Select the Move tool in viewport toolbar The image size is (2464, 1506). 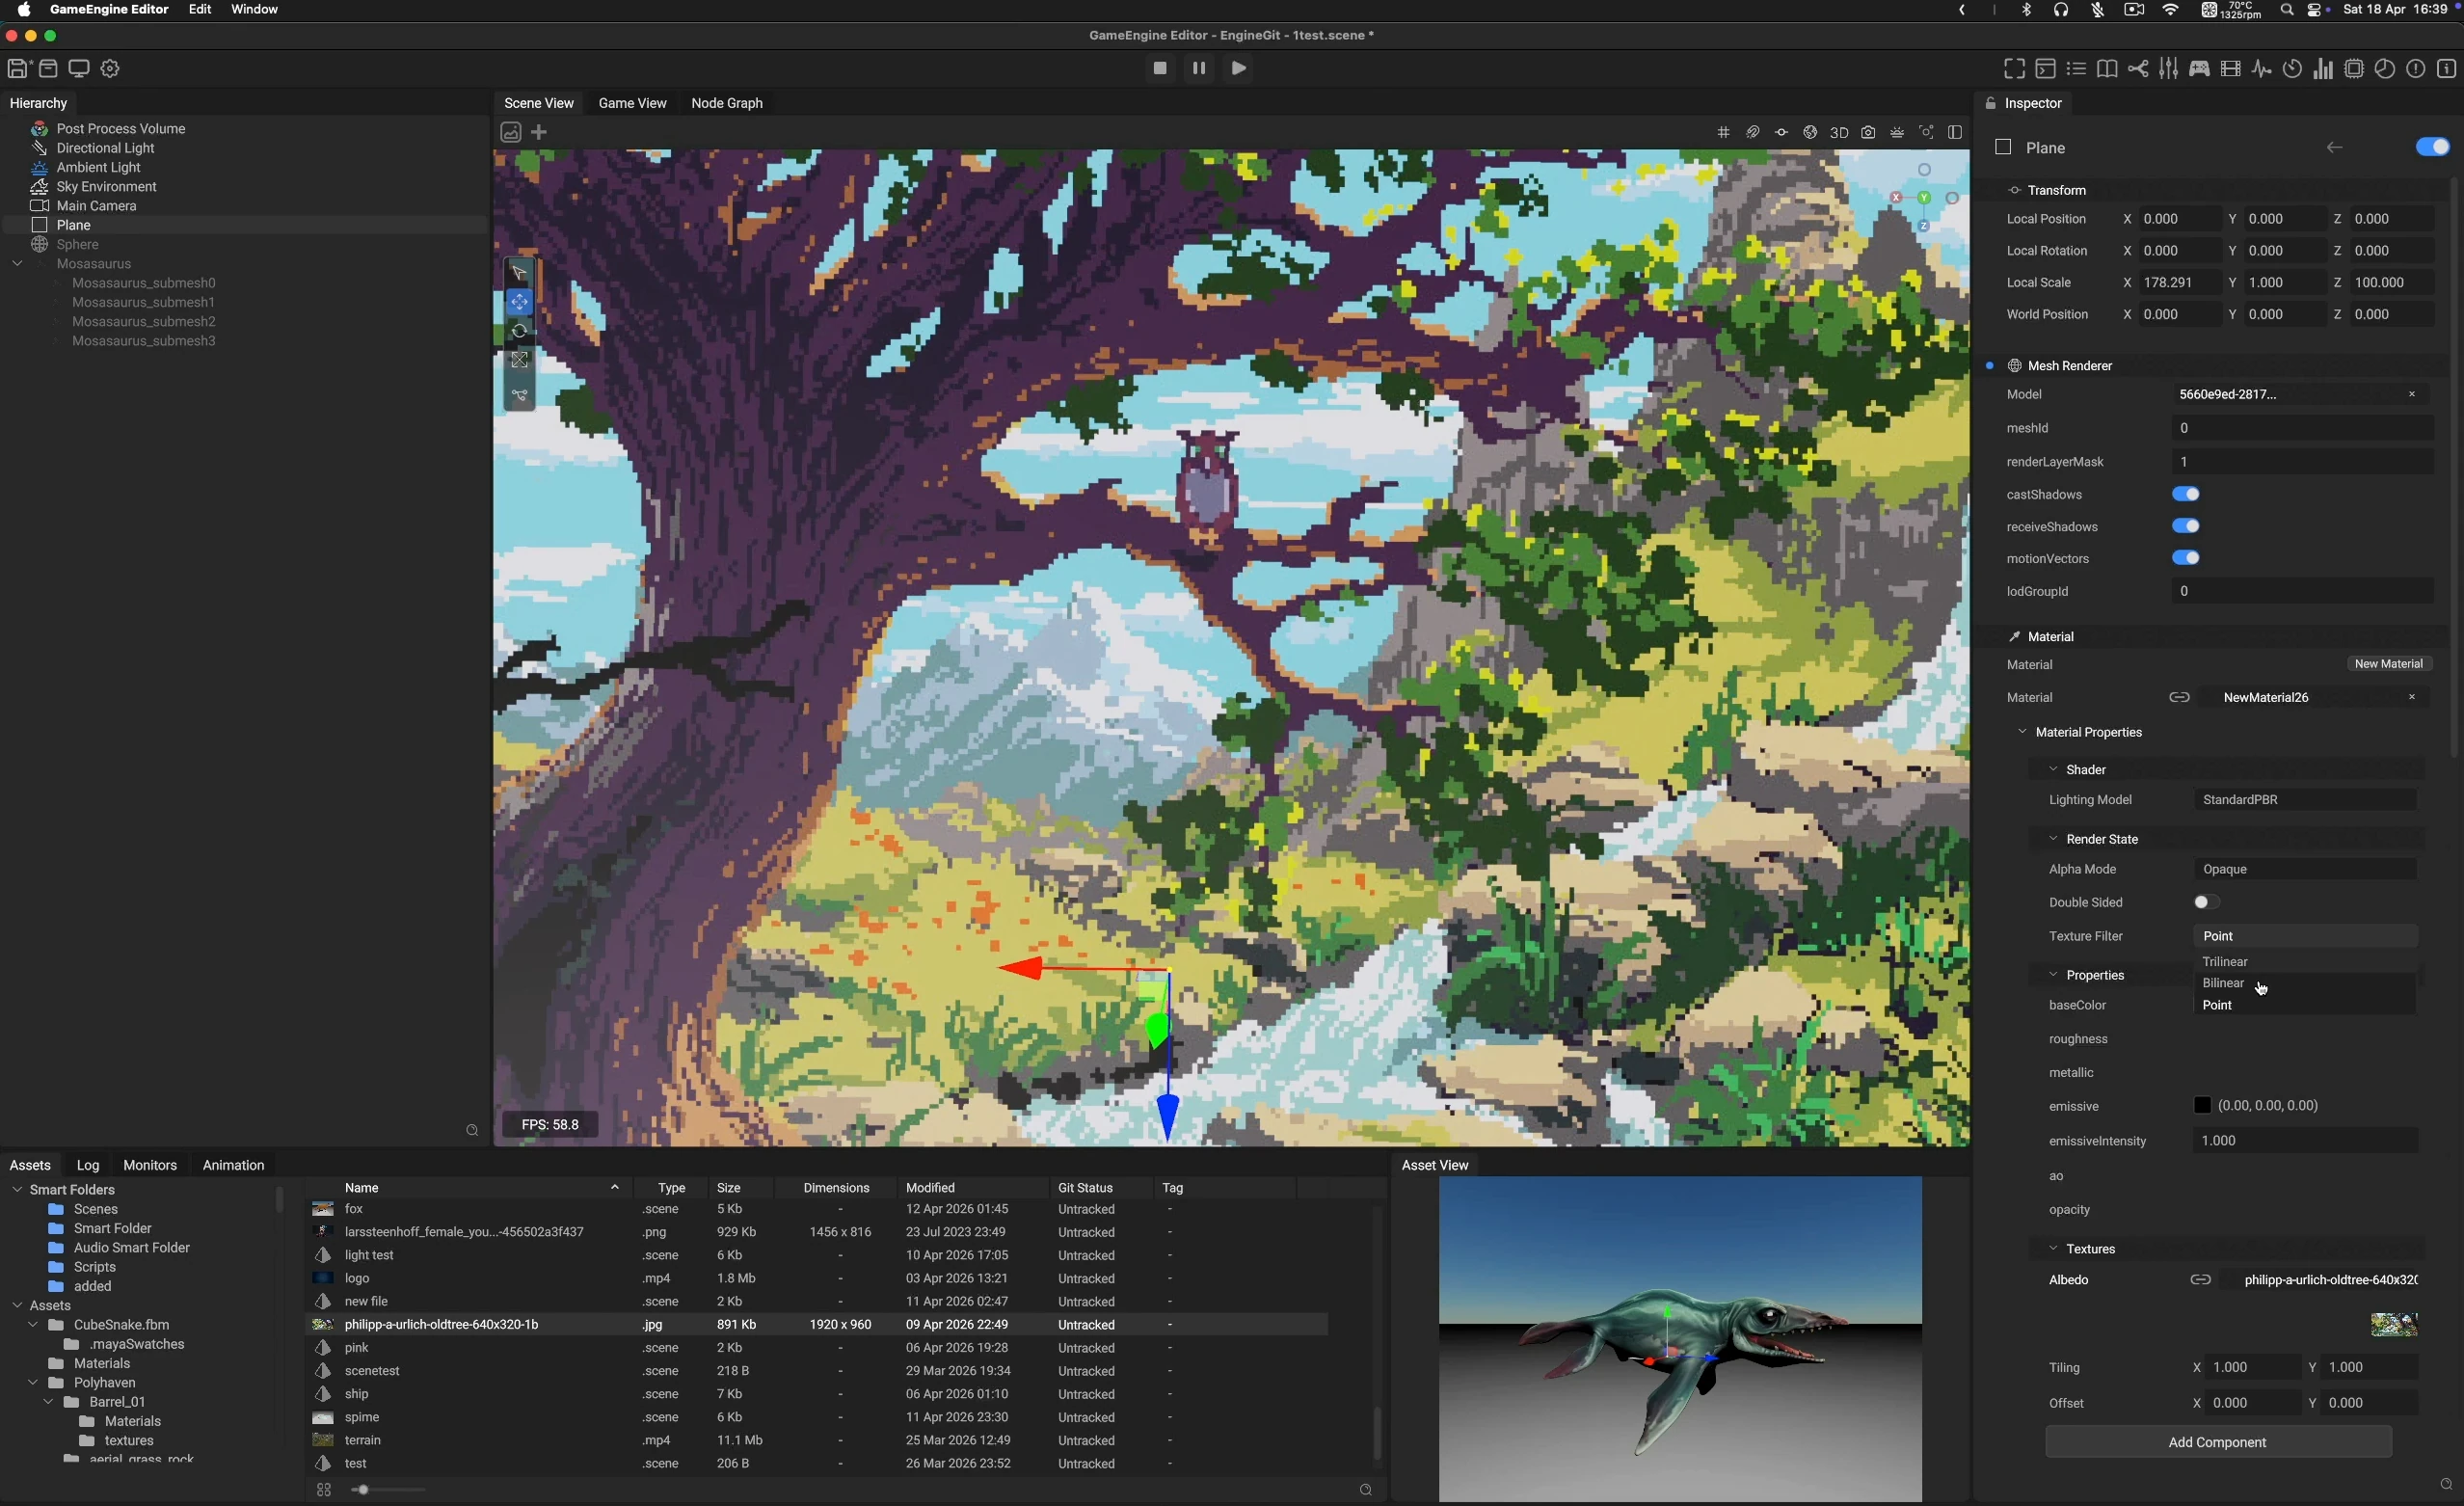pyautogui.click(x=519, y=302)
